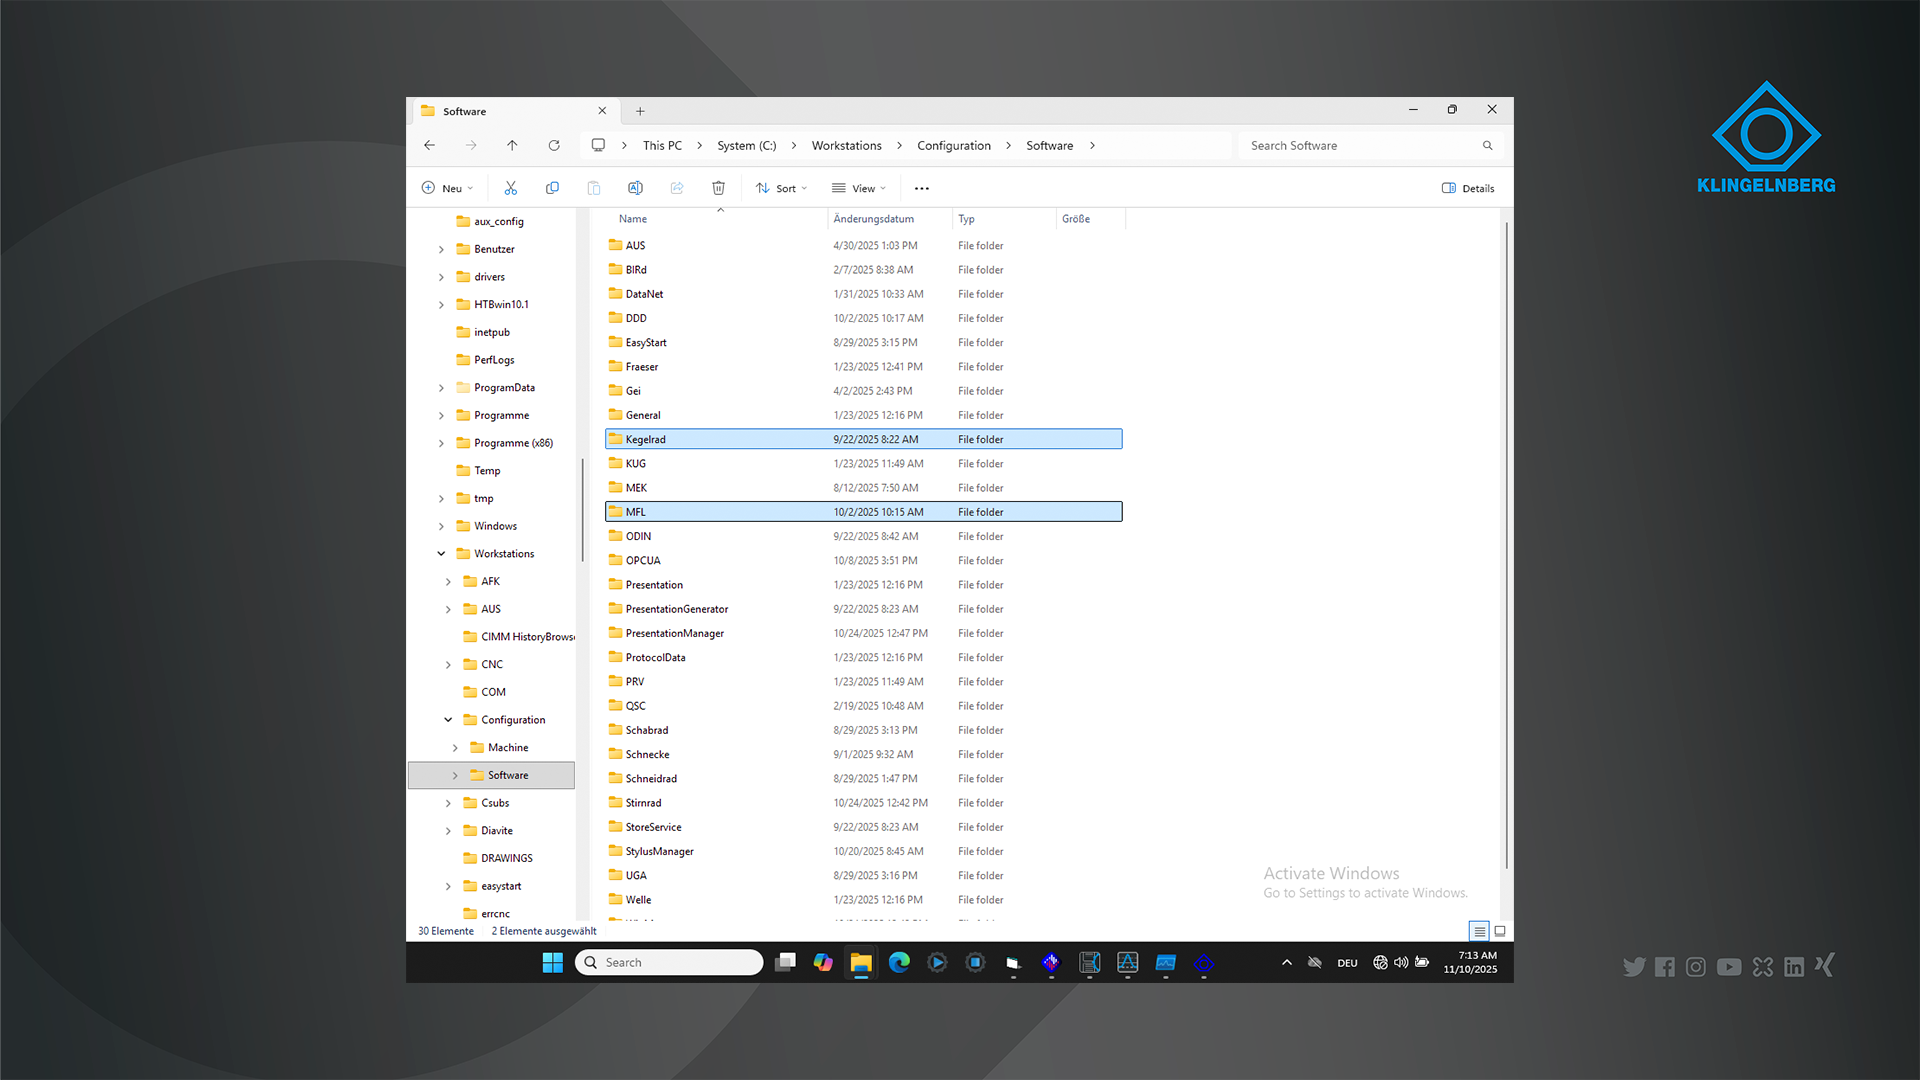The image size is (1920, 1080).
Task: Open the More options ellipsis menu
Action: click(x=922, y=188)
